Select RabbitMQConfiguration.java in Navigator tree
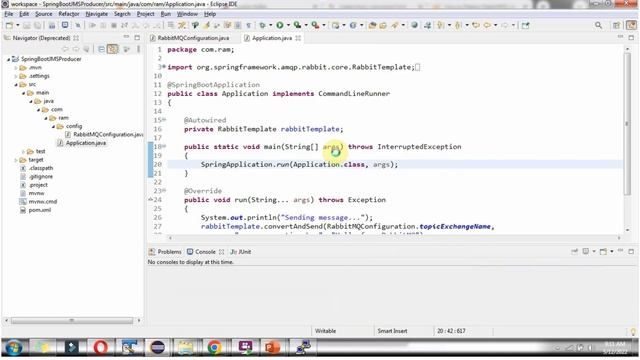Viewport: 640px width, 360px height. 104,135
